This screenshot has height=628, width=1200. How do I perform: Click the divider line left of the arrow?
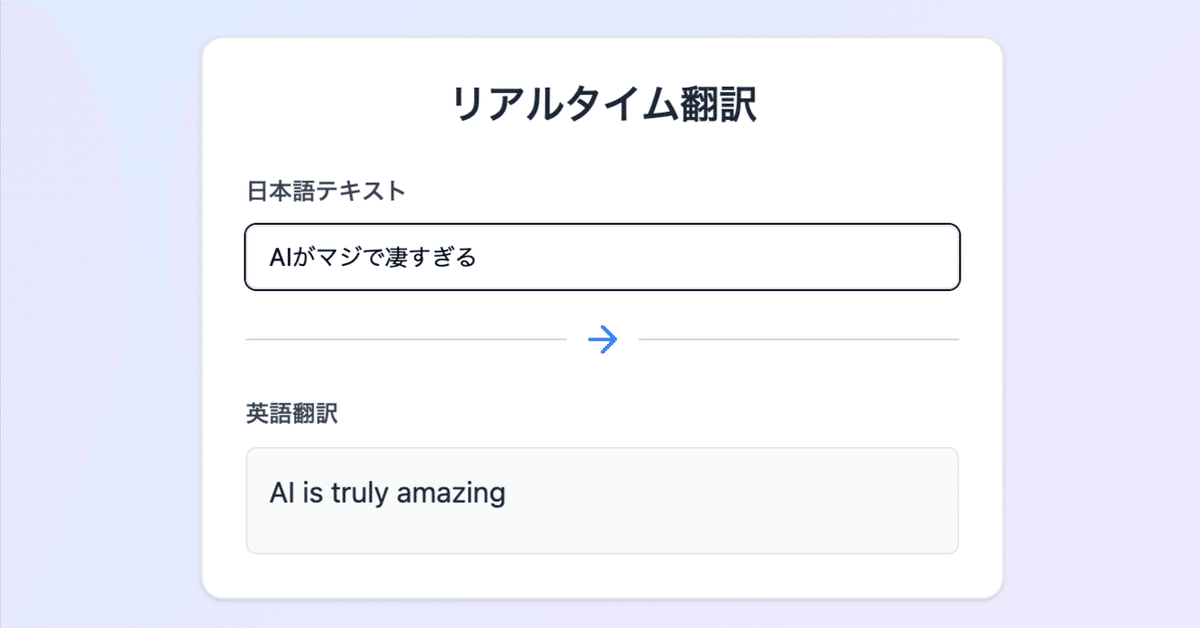click(406, 340)
